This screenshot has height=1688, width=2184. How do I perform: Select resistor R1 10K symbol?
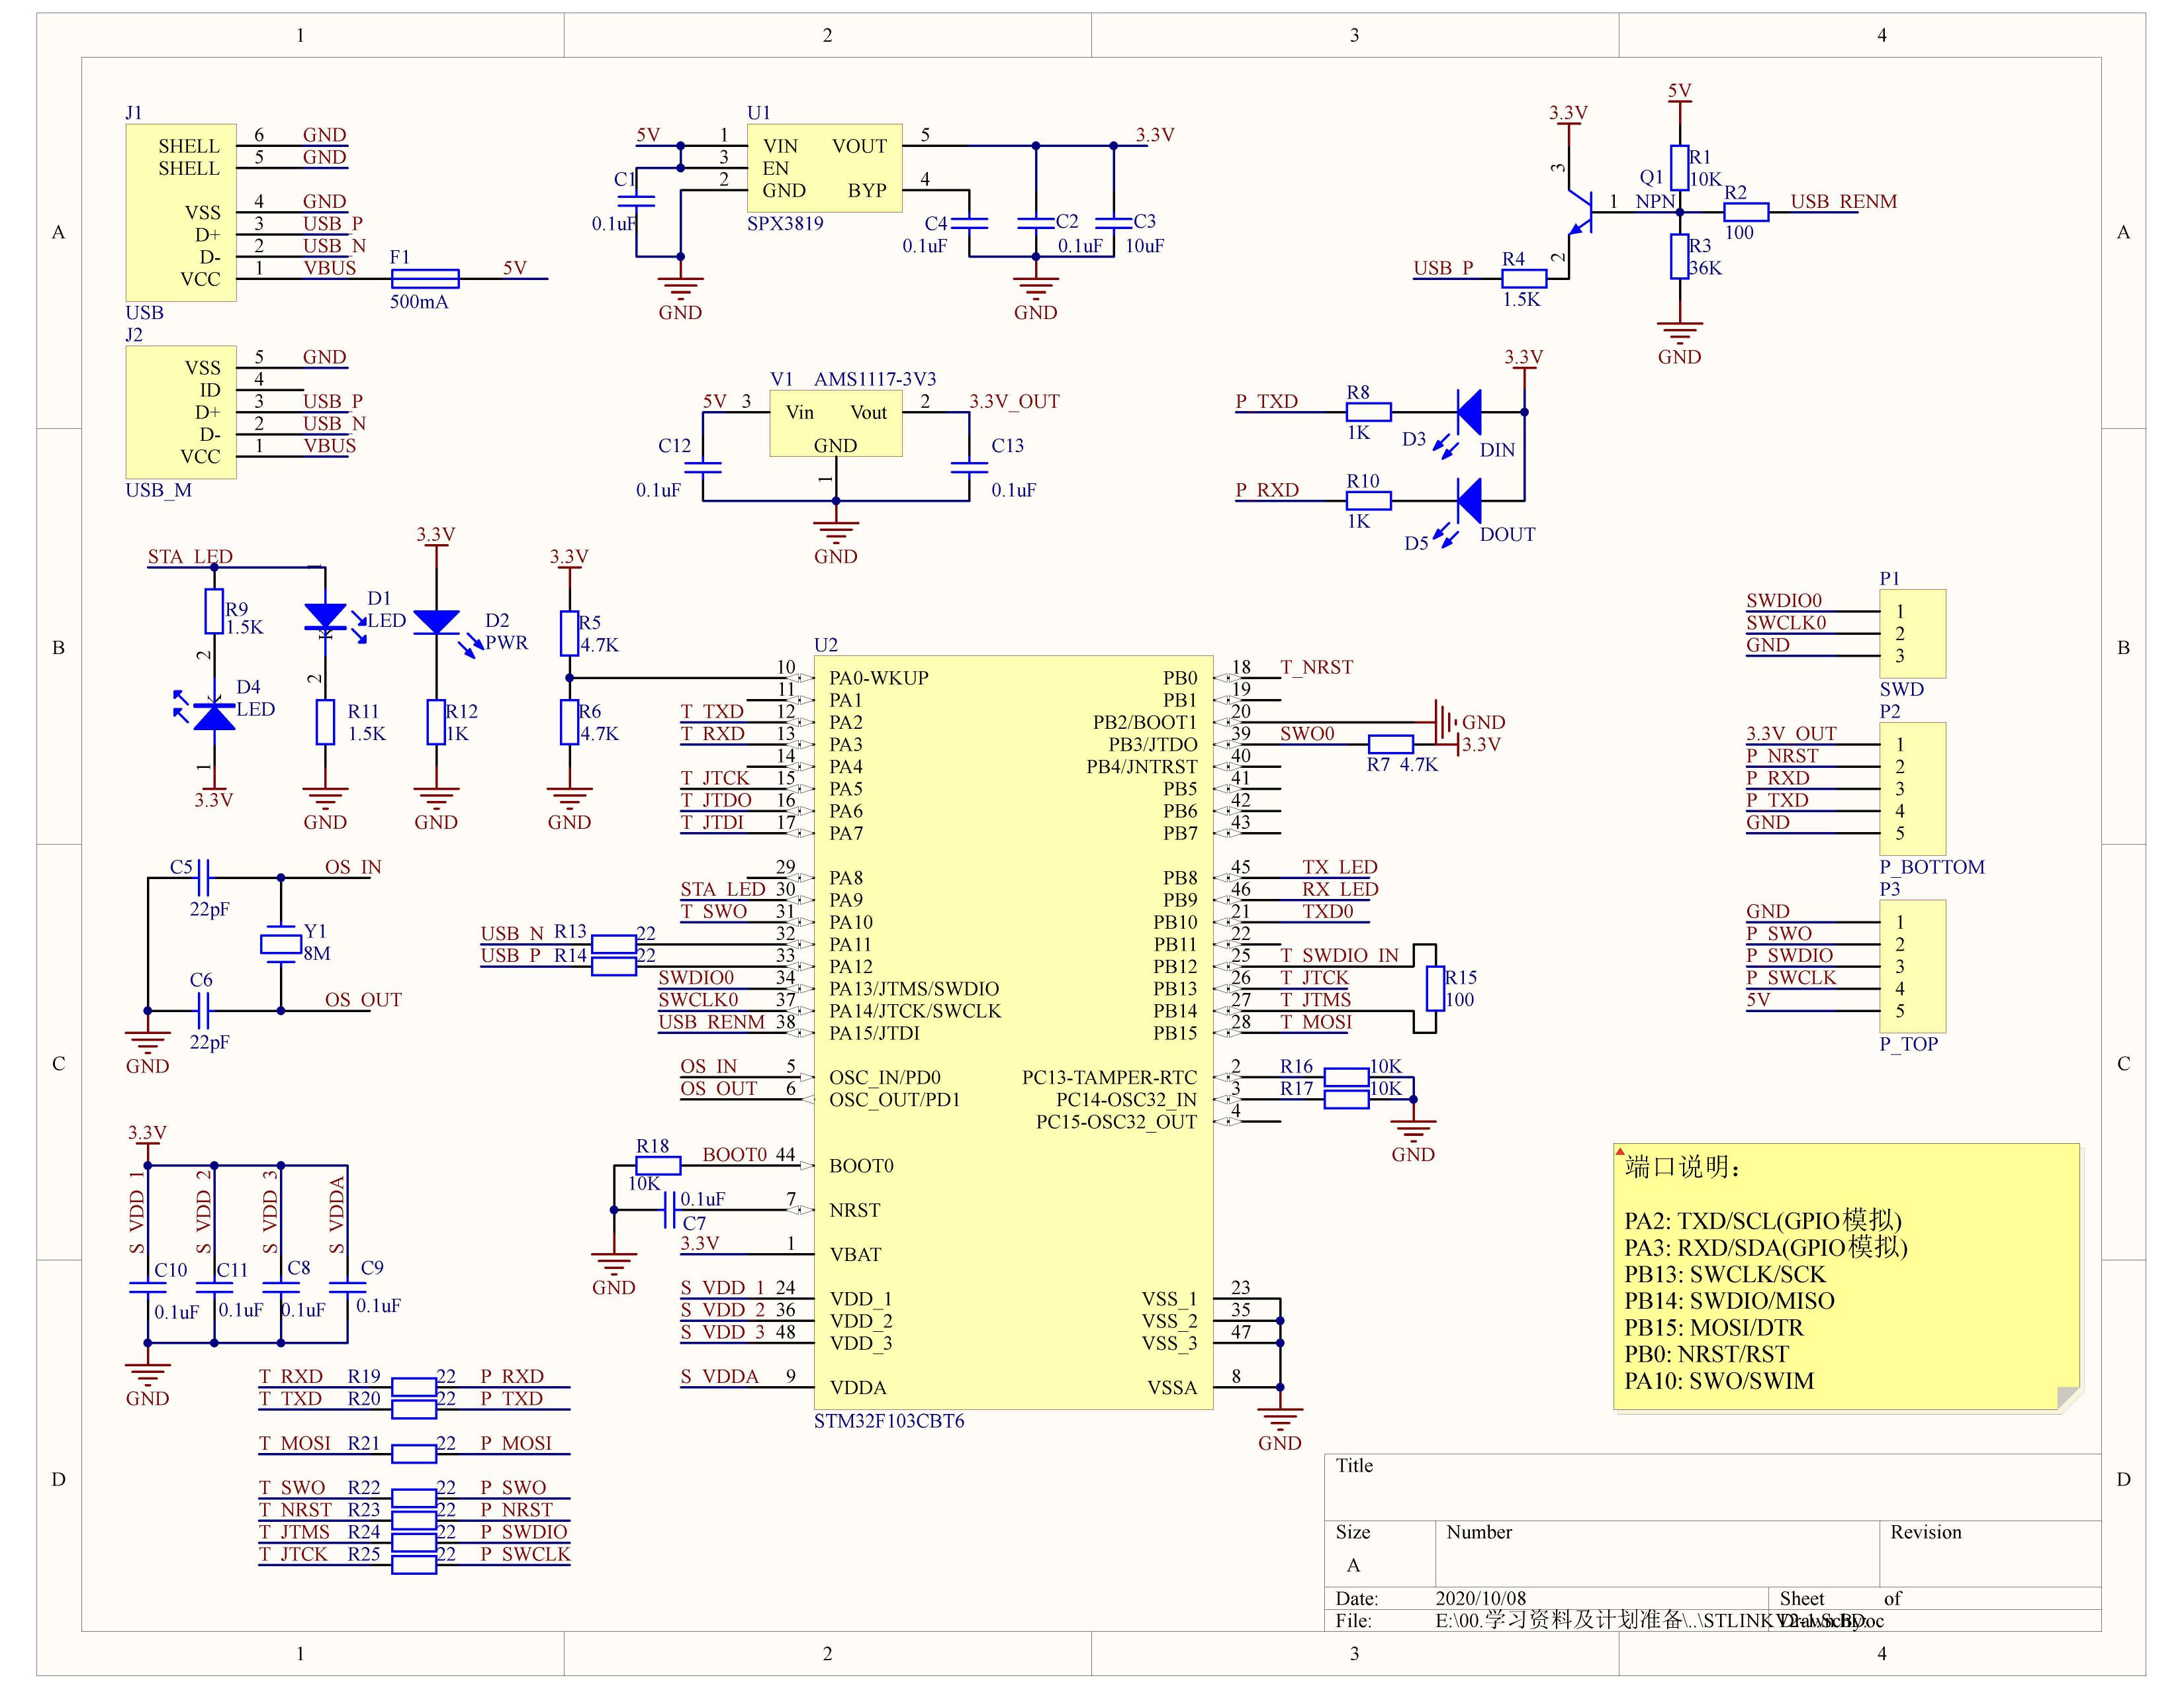[1679, 167]
